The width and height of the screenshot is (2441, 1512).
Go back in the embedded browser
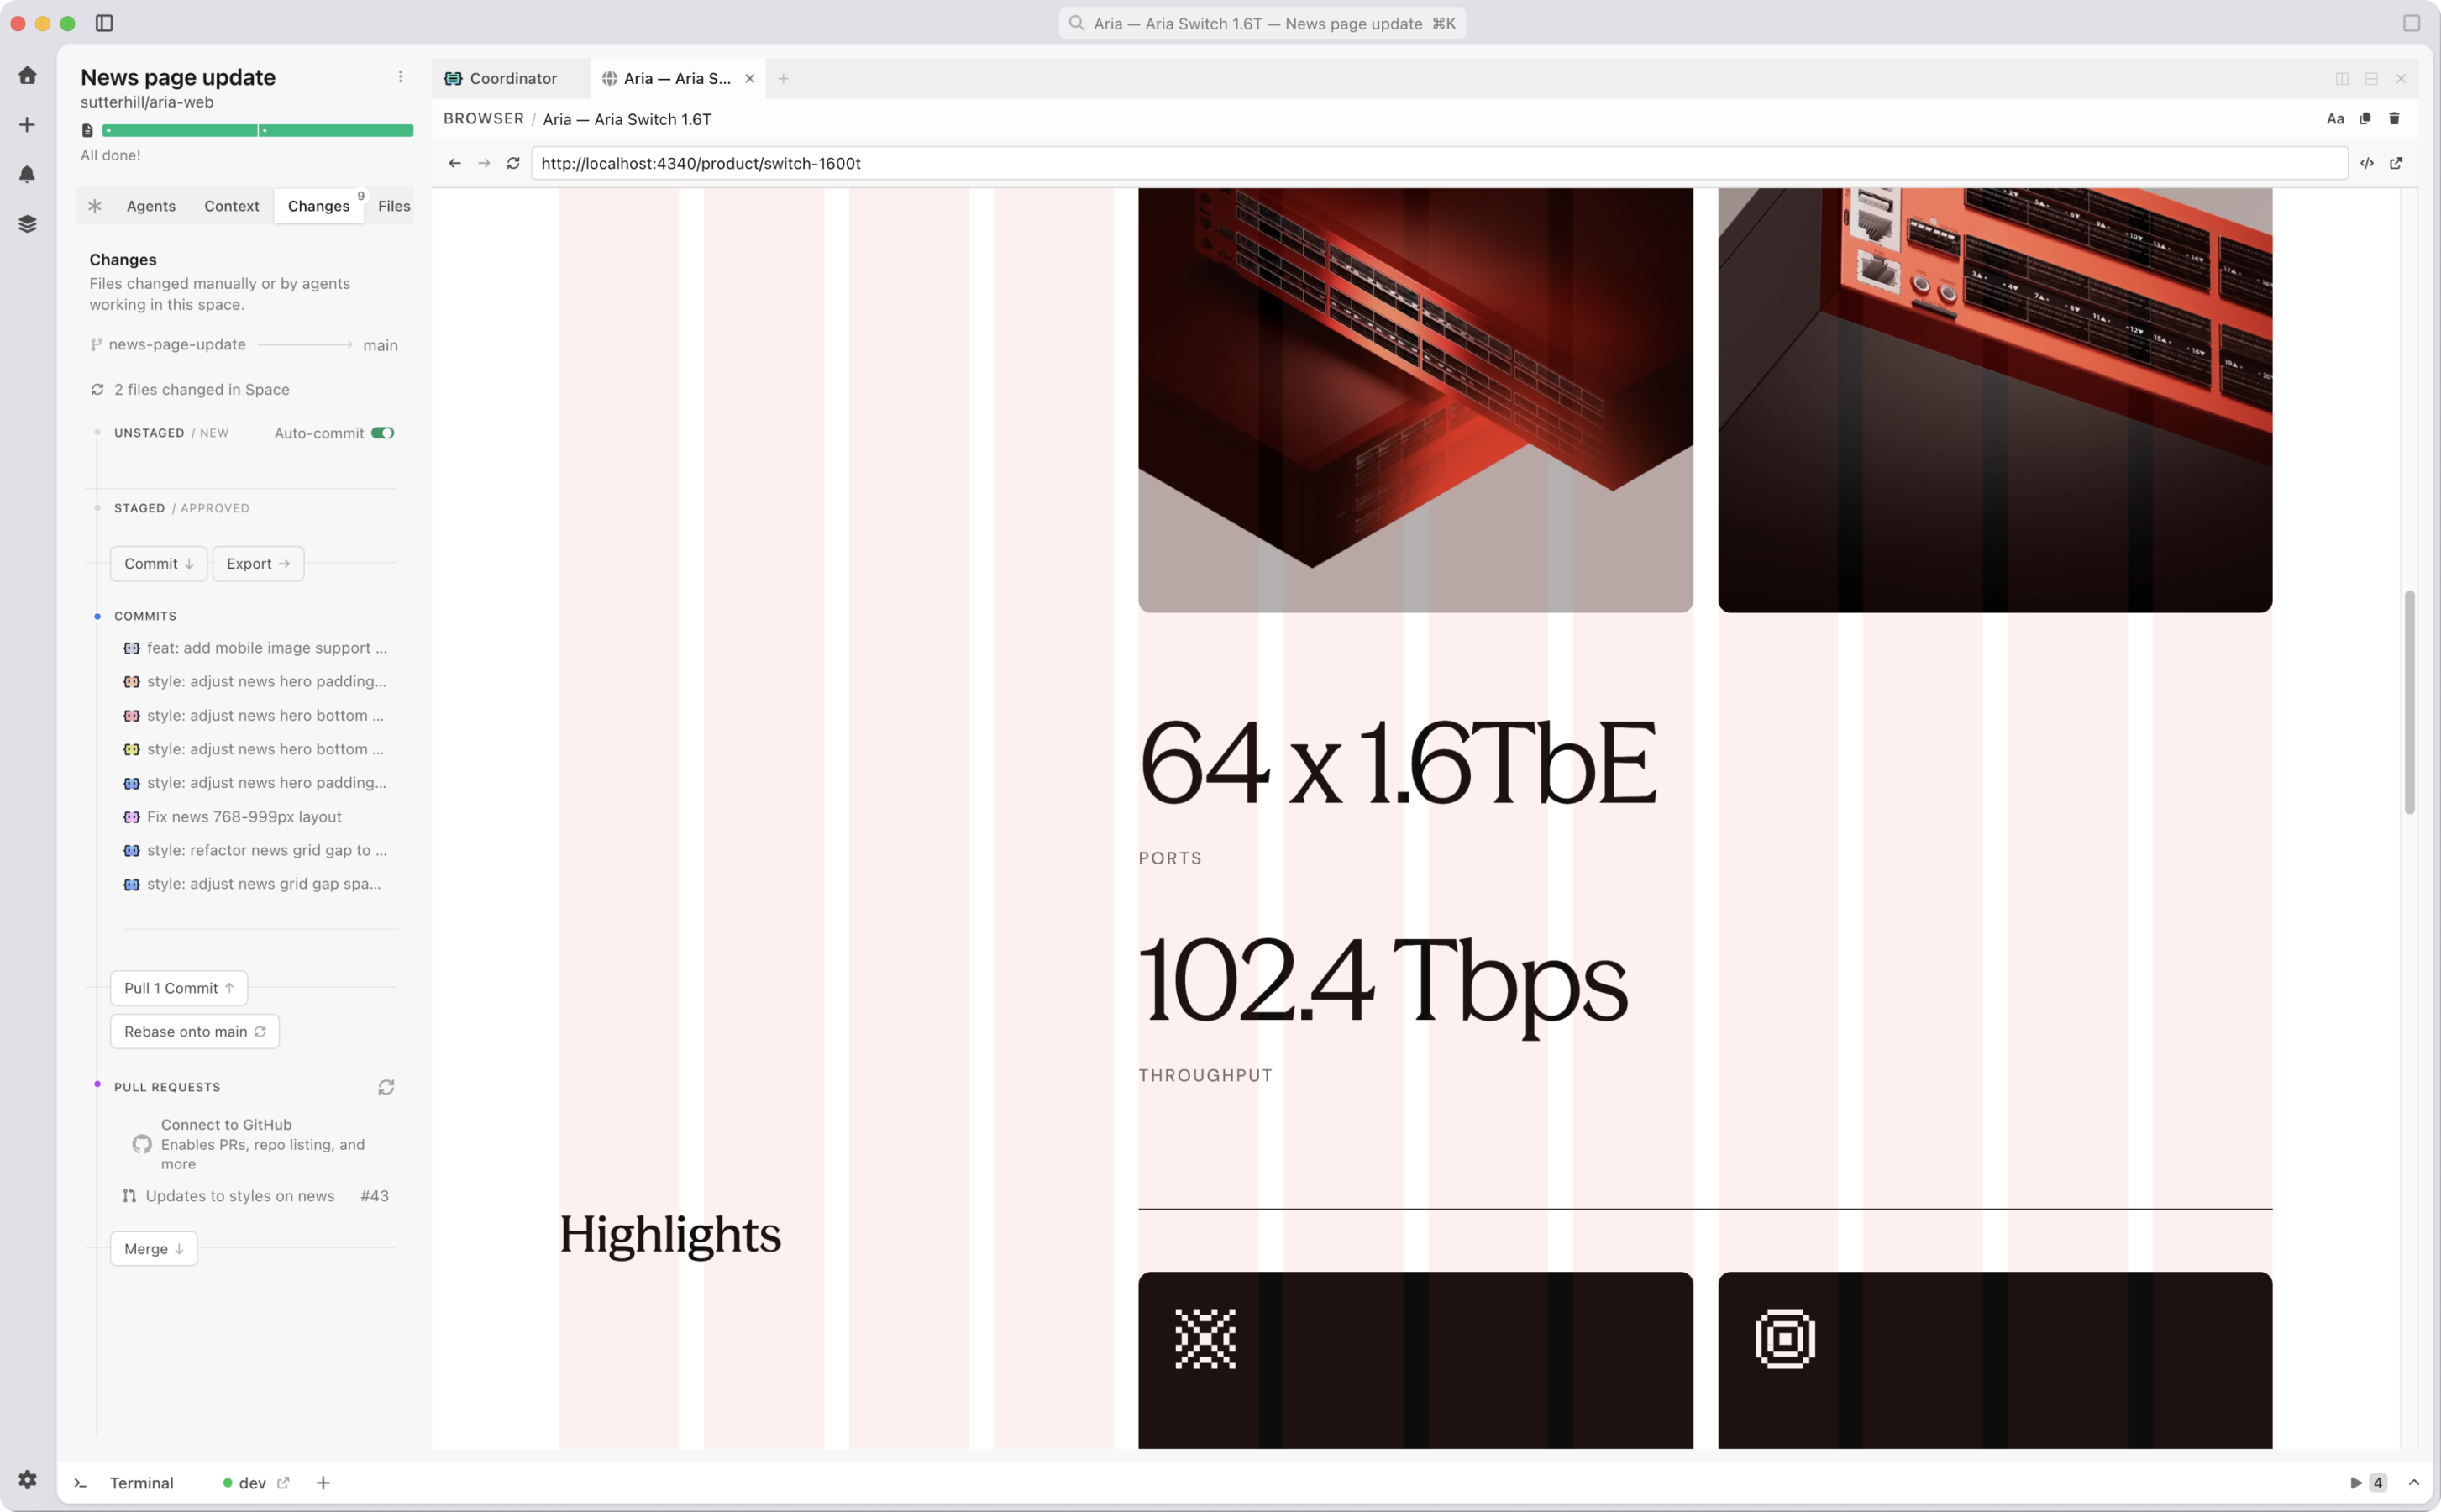pos(455,163)
